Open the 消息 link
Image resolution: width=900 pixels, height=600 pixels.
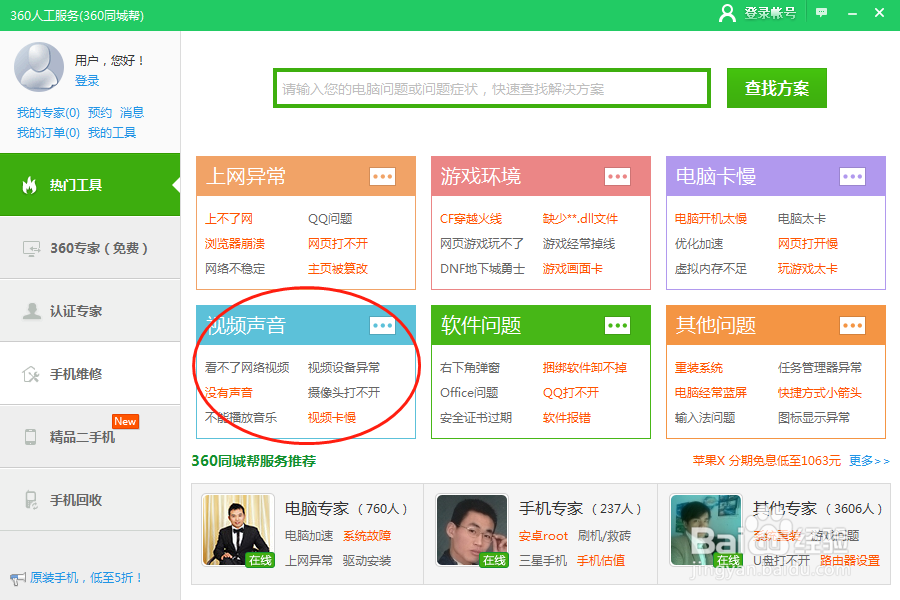click(x=132, y=113)
